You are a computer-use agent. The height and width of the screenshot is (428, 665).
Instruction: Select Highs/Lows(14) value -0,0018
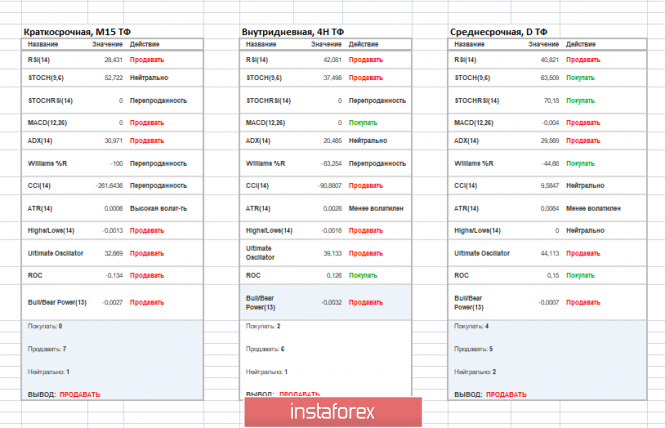[331, 230]
